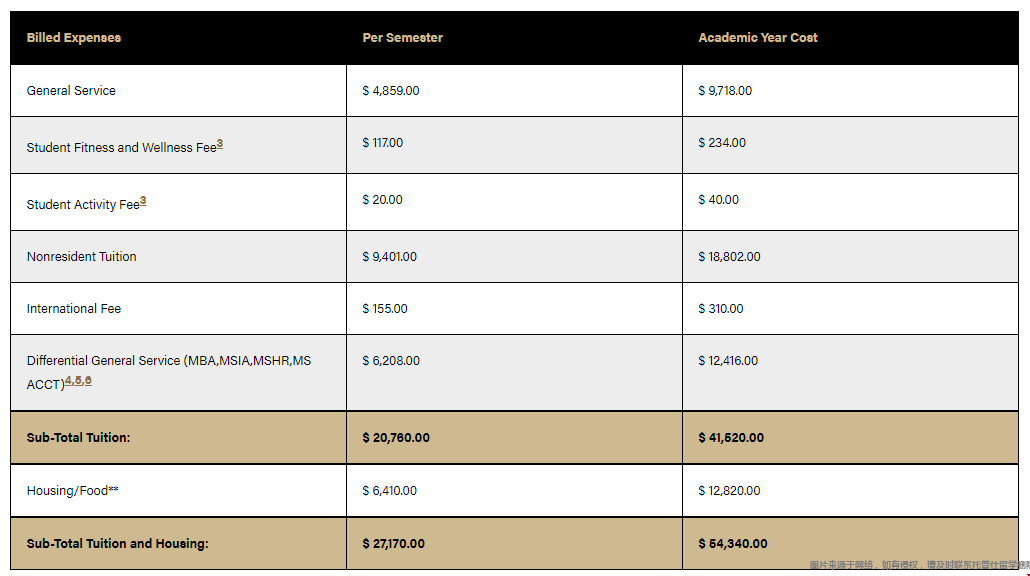Select the $ 41,520.00 sub-total amount
The image size is (1030, 576).
pos(731,437)
